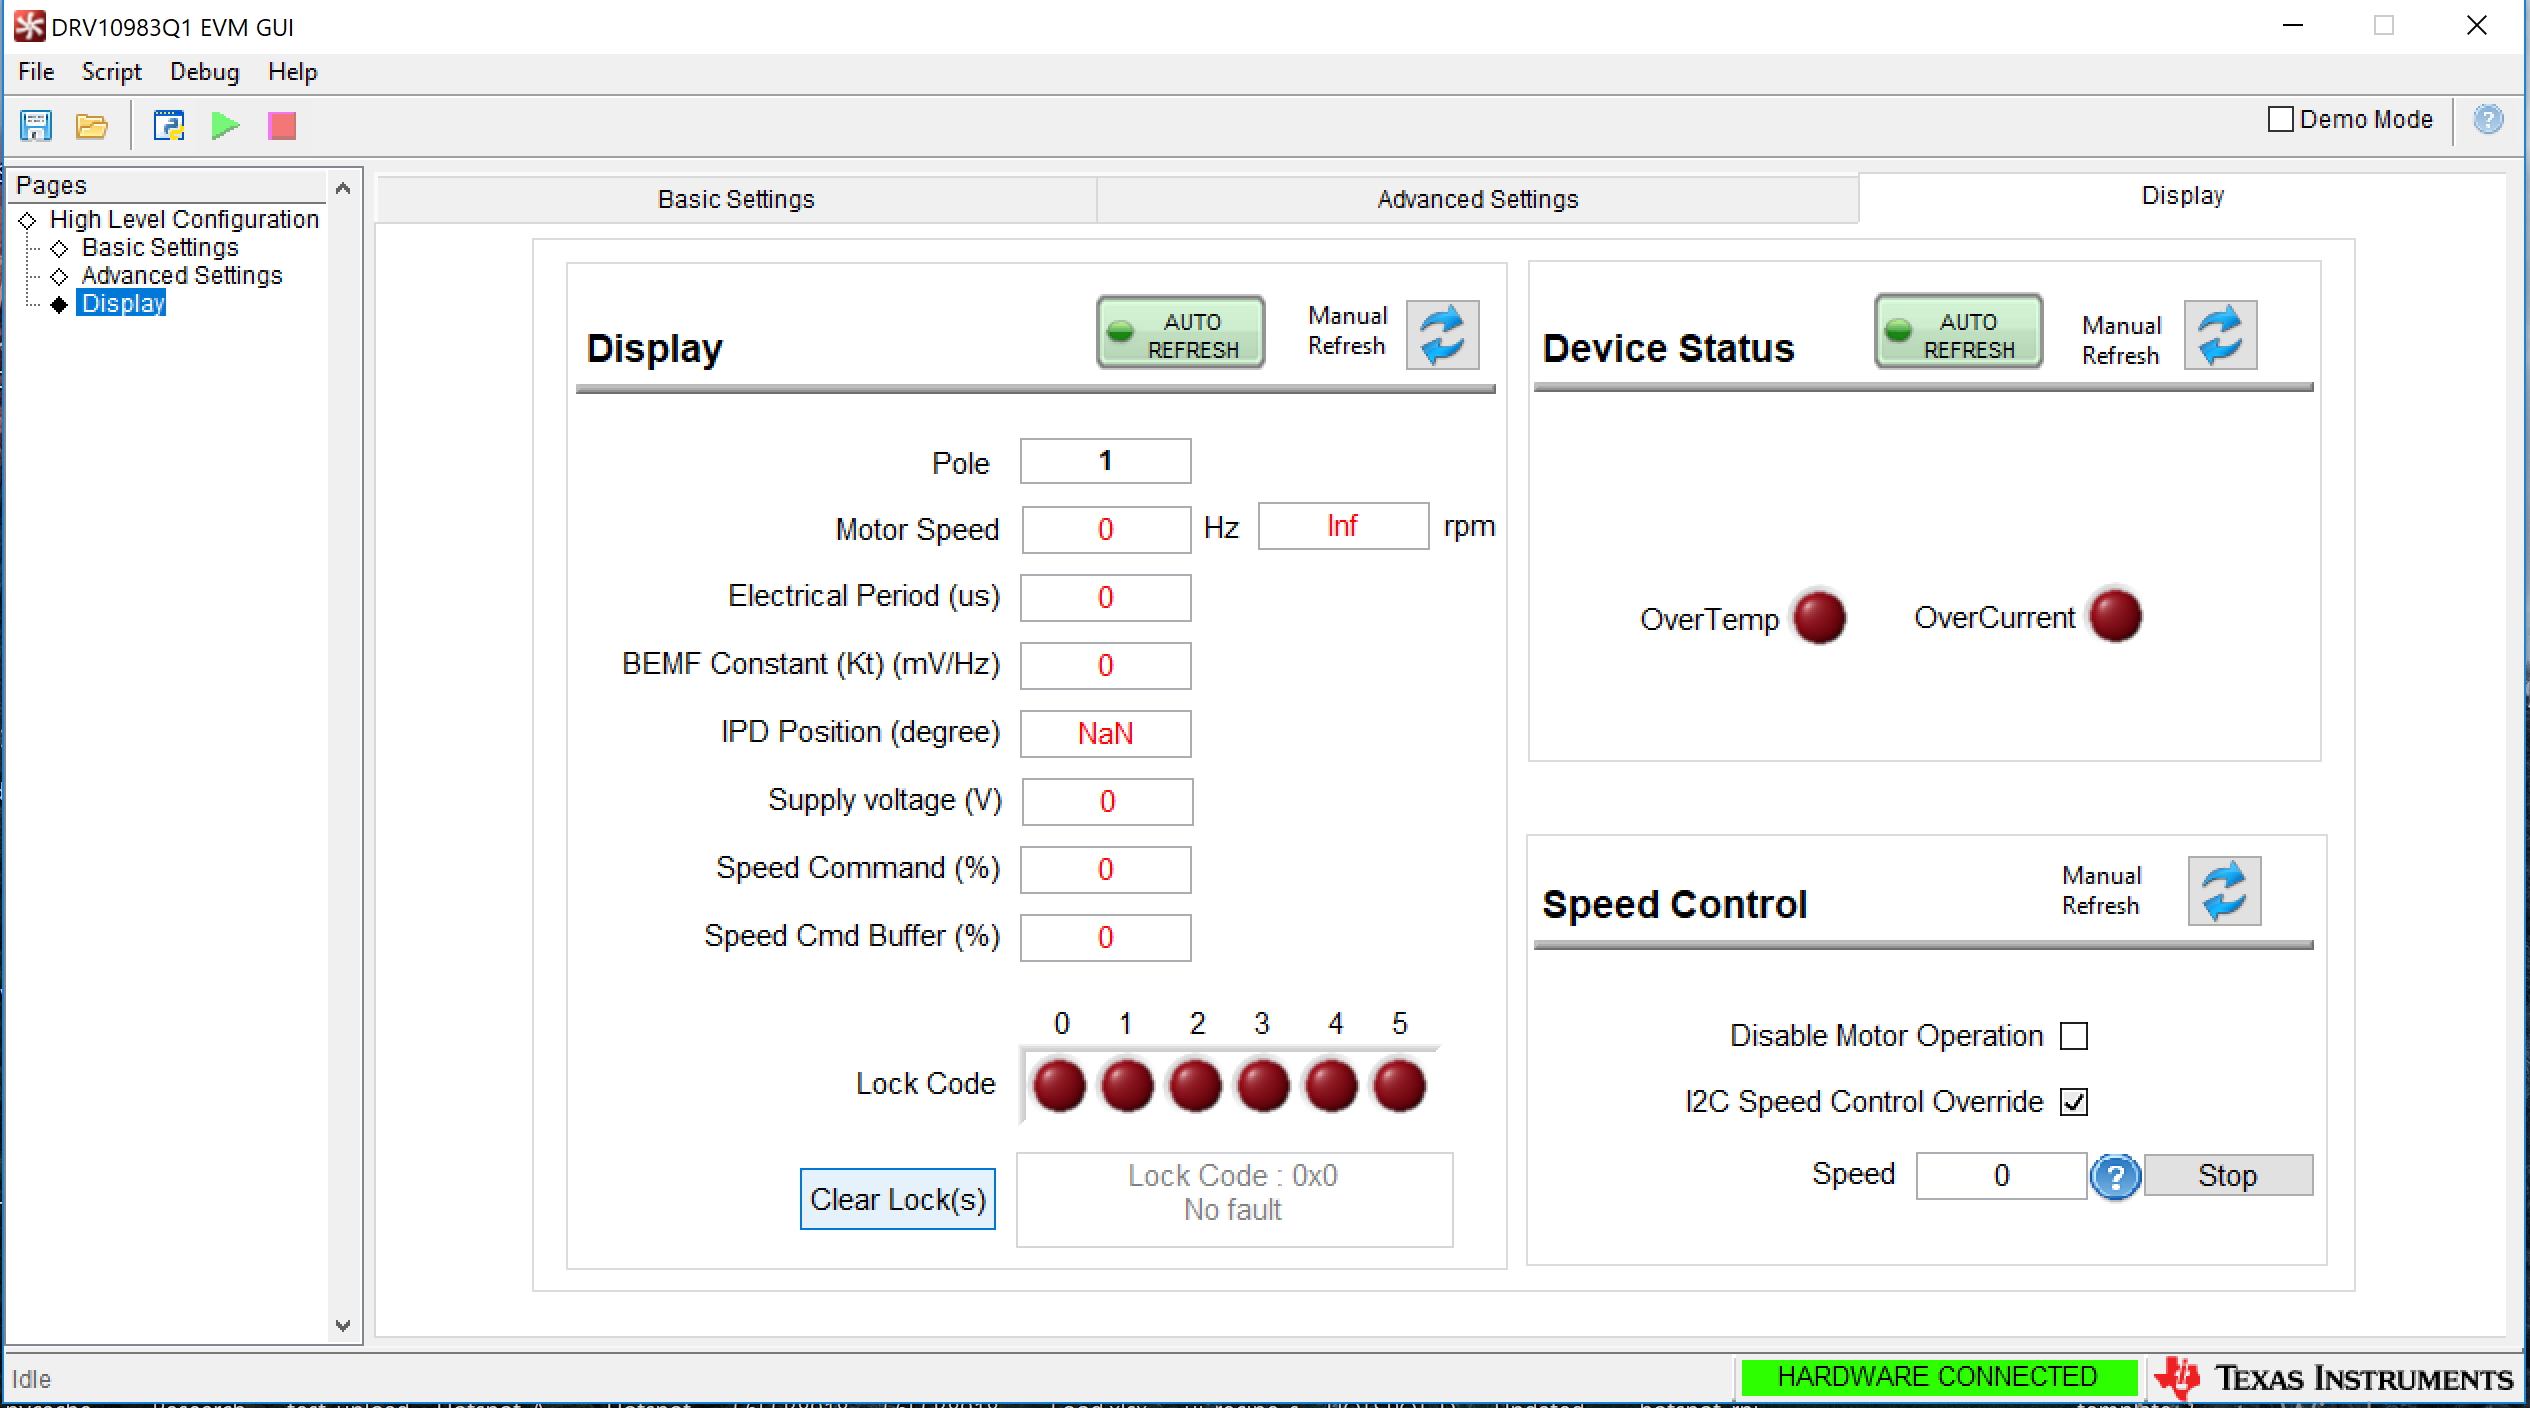2530x1408 pixels.
Task: Toggle AUTO REFRESH in the Display panel
Action: pyautogui.click(x=1181, y=333)
